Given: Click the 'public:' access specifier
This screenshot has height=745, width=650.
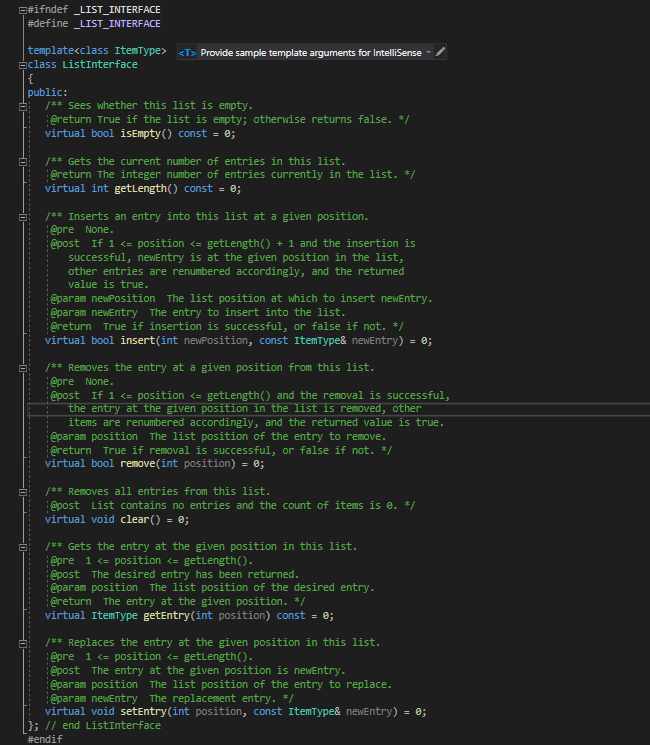Looking at the screenshot, I should pos(48,92).
